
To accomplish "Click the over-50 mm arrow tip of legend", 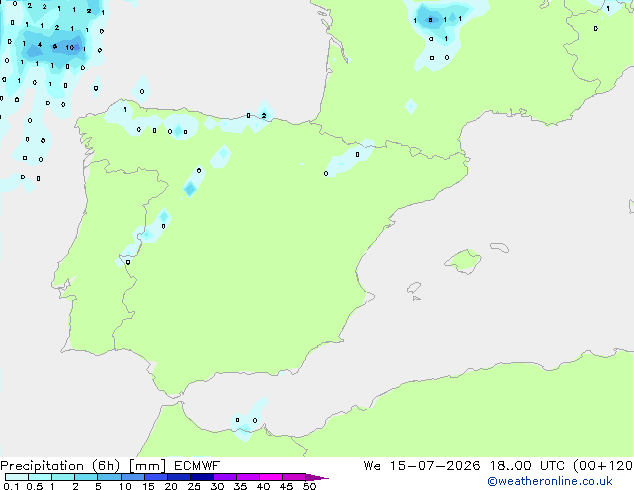I will click(x=317, y=477).
